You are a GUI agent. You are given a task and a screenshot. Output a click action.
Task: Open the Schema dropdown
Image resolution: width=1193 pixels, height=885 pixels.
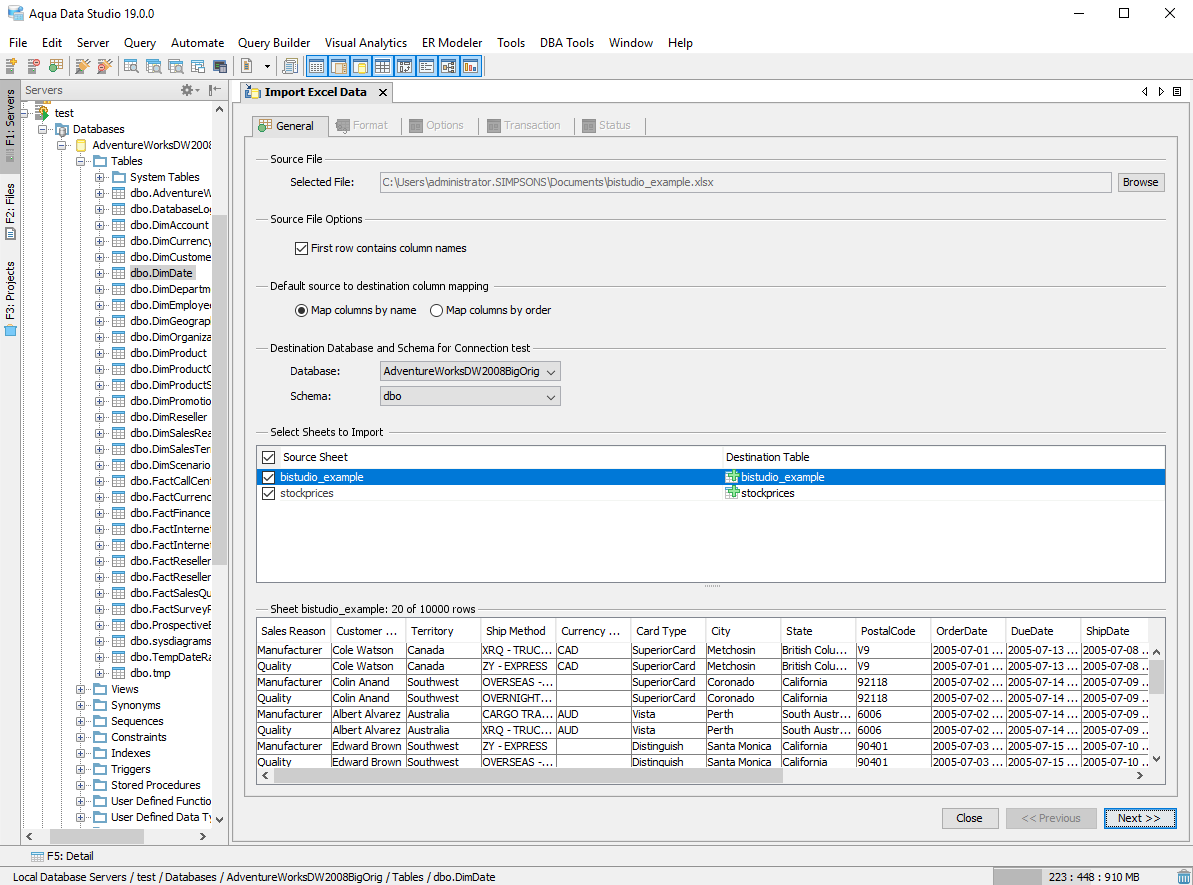470,396
